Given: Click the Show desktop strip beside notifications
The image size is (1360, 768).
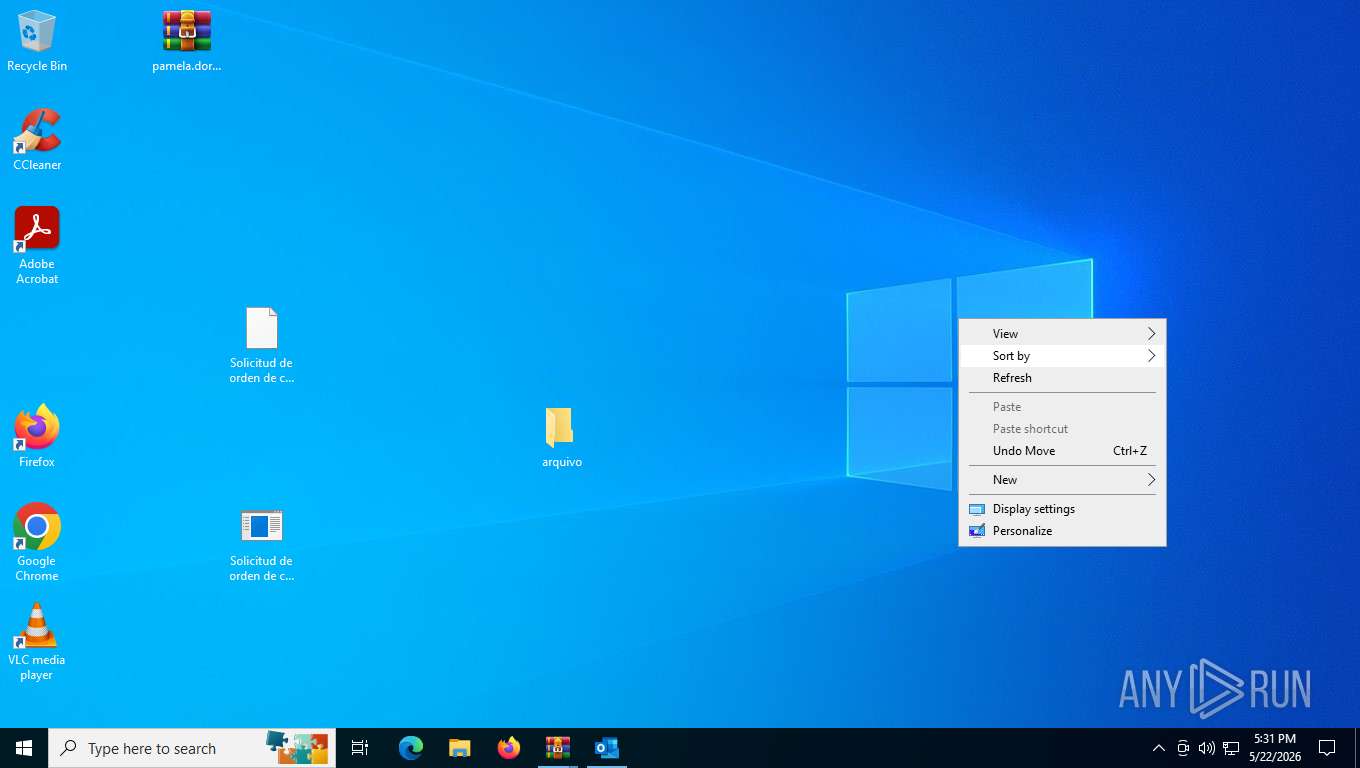Looking at the screenshot, I should coord(1357,748).
